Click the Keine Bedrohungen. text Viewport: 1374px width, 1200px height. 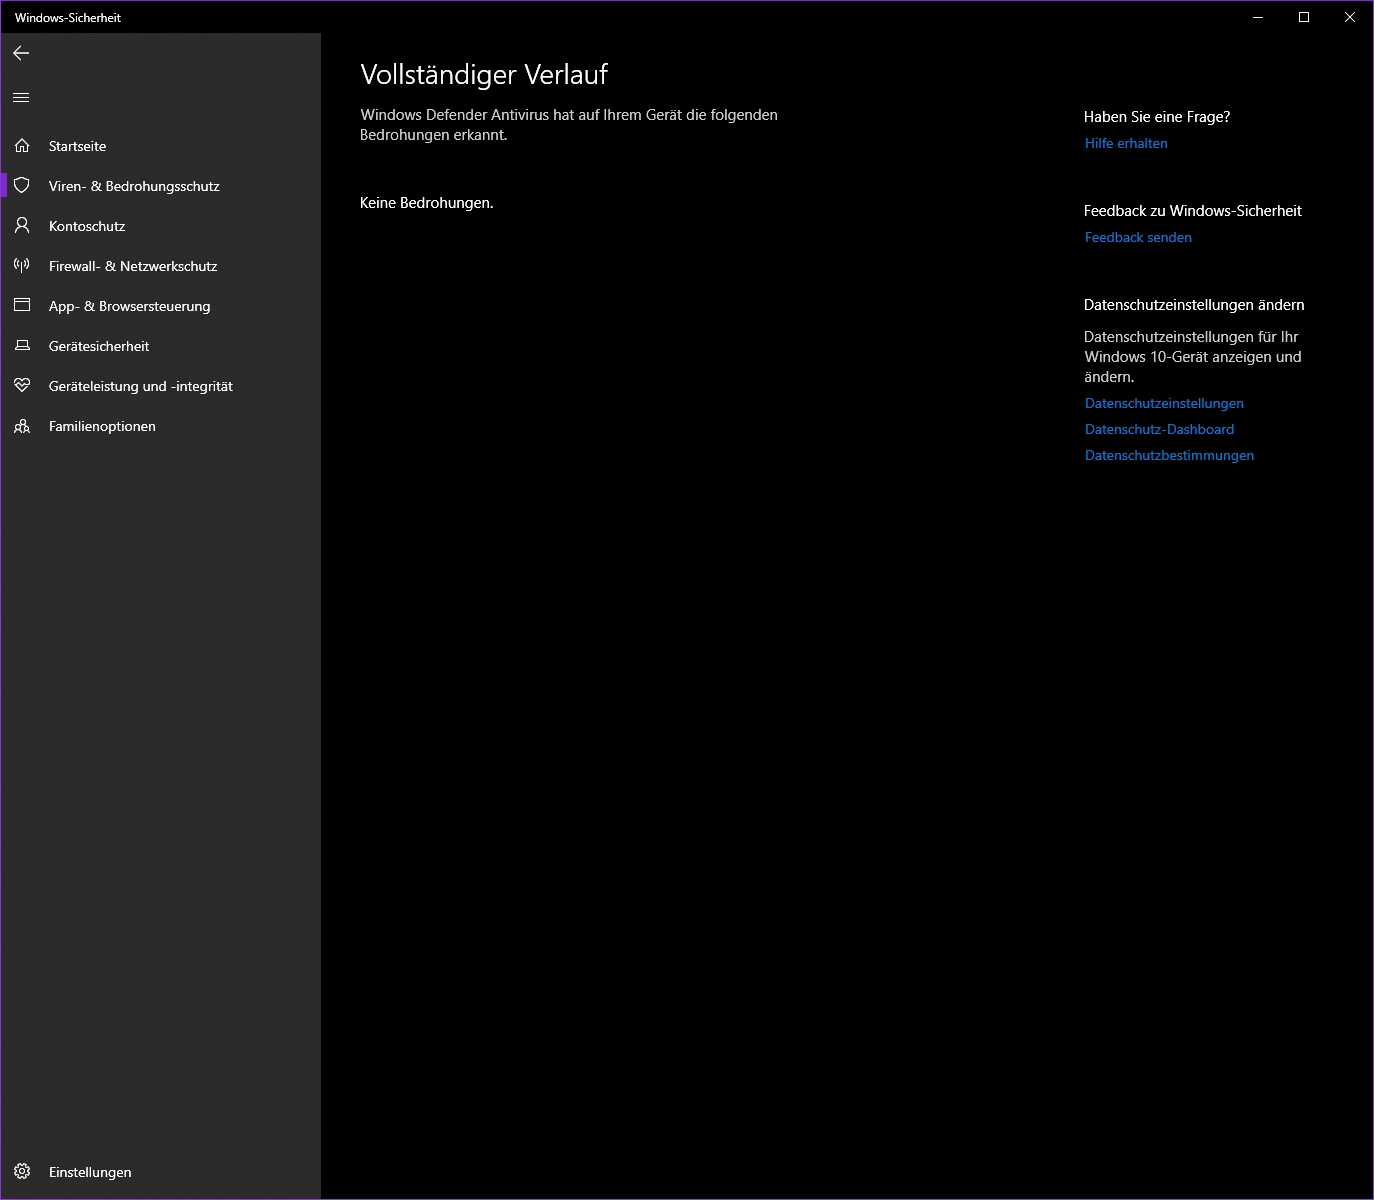427,203
